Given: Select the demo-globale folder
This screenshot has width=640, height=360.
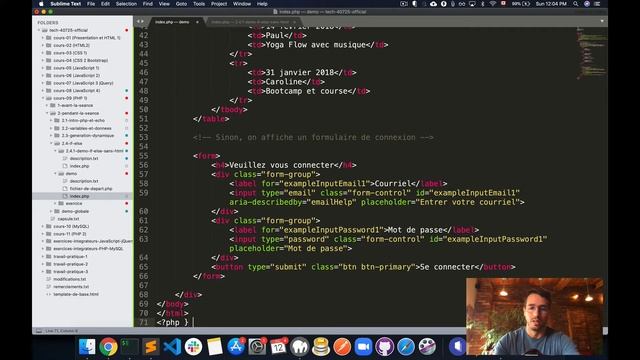Looking at the screenshot, I should (75, 211).
